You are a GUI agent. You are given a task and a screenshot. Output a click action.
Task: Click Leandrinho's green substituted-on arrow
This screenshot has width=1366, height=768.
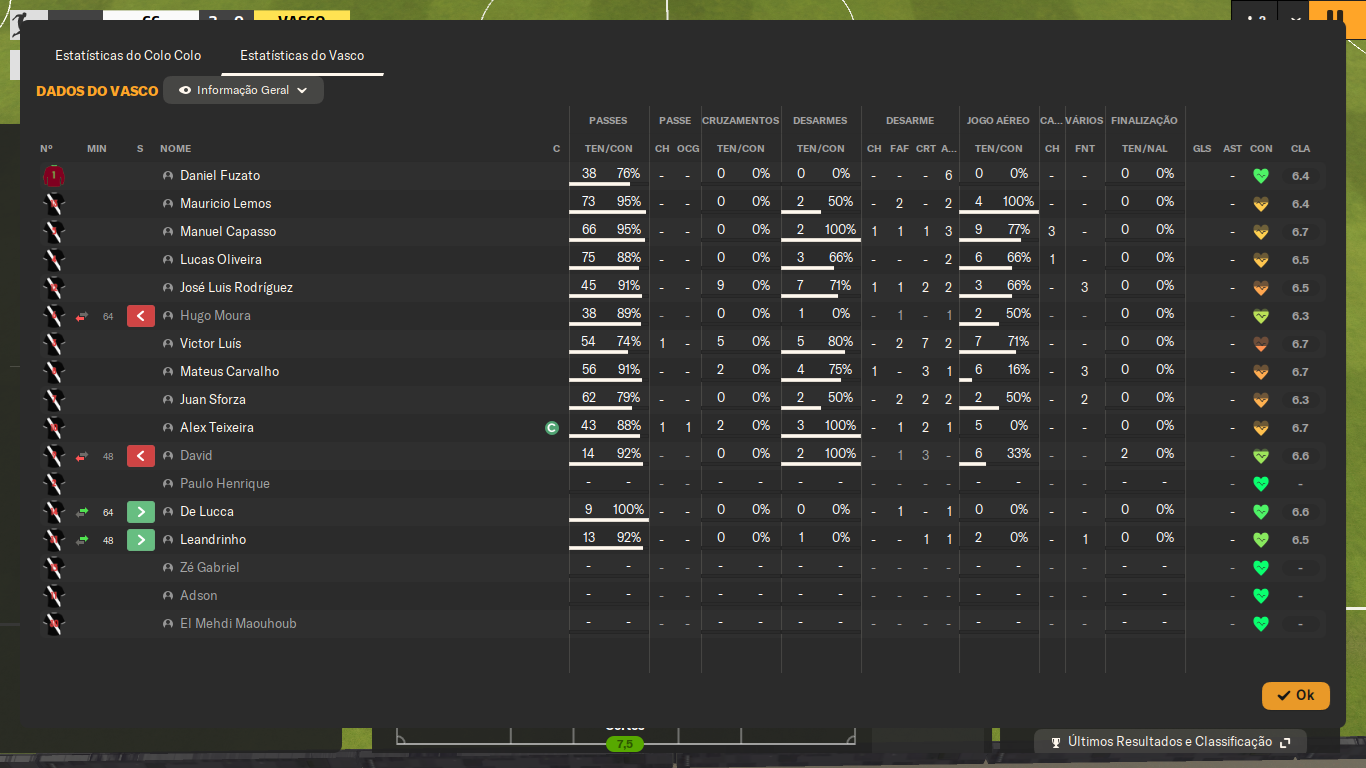click(x=141, y=540)
